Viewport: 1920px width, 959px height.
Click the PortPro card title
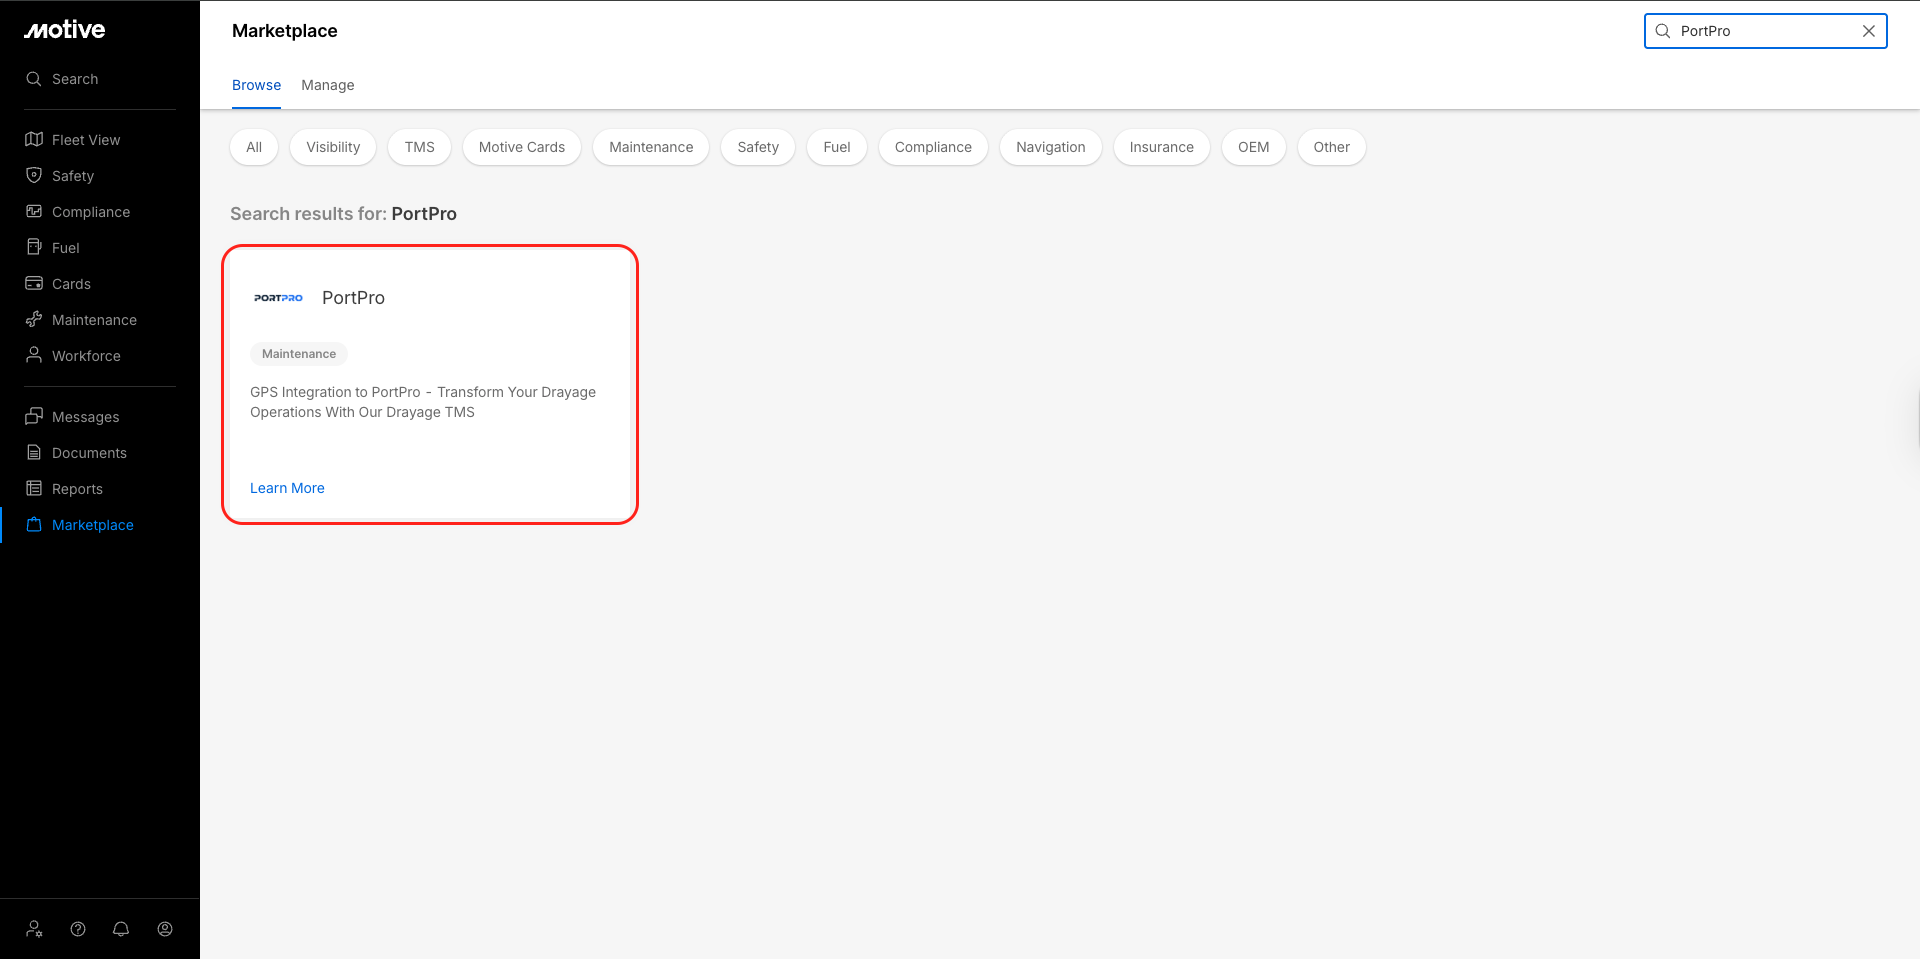pyautogui.click(x=353, y=298)
